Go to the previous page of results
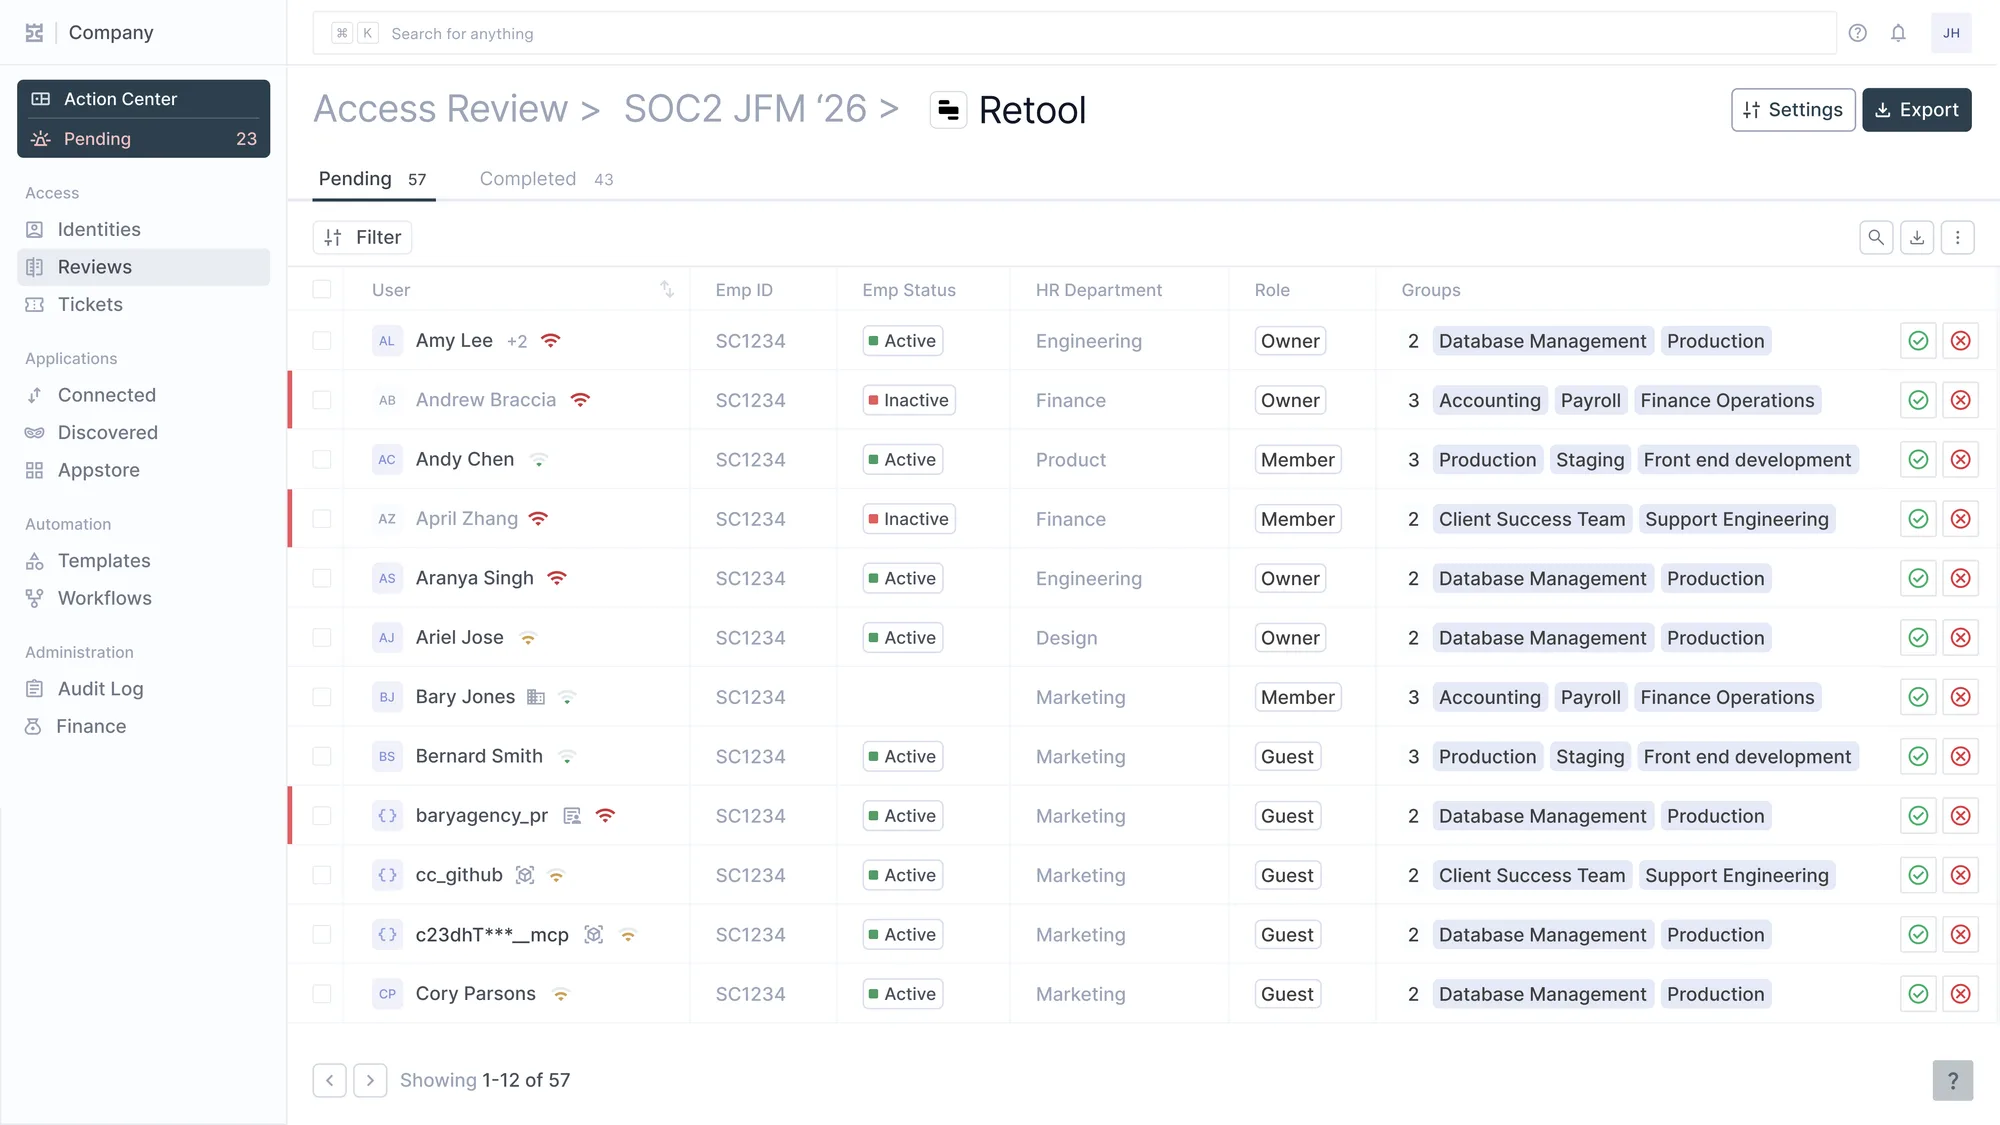 (330, 1080)
